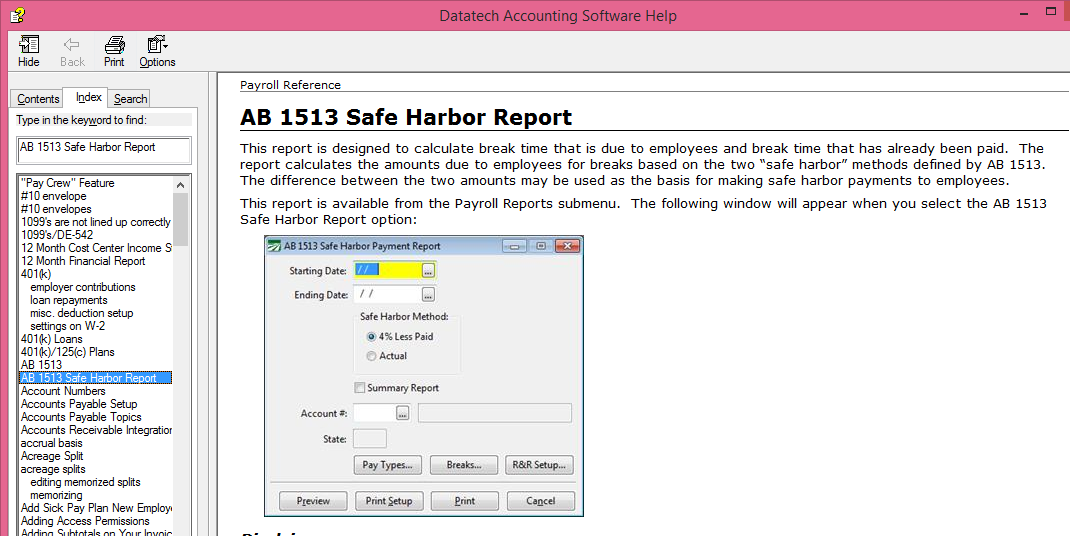This screenshot has height=536, width=1070.
Task: Click the Breaks... button
Action: click(464, 465)
